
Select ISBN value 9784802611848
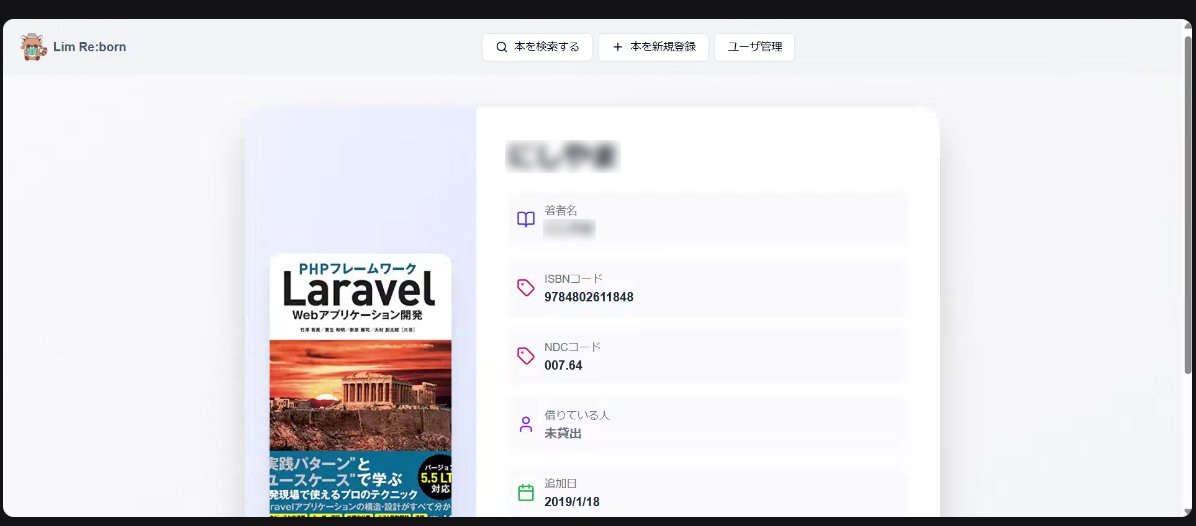pyautogui.click(x=589, y=297)
